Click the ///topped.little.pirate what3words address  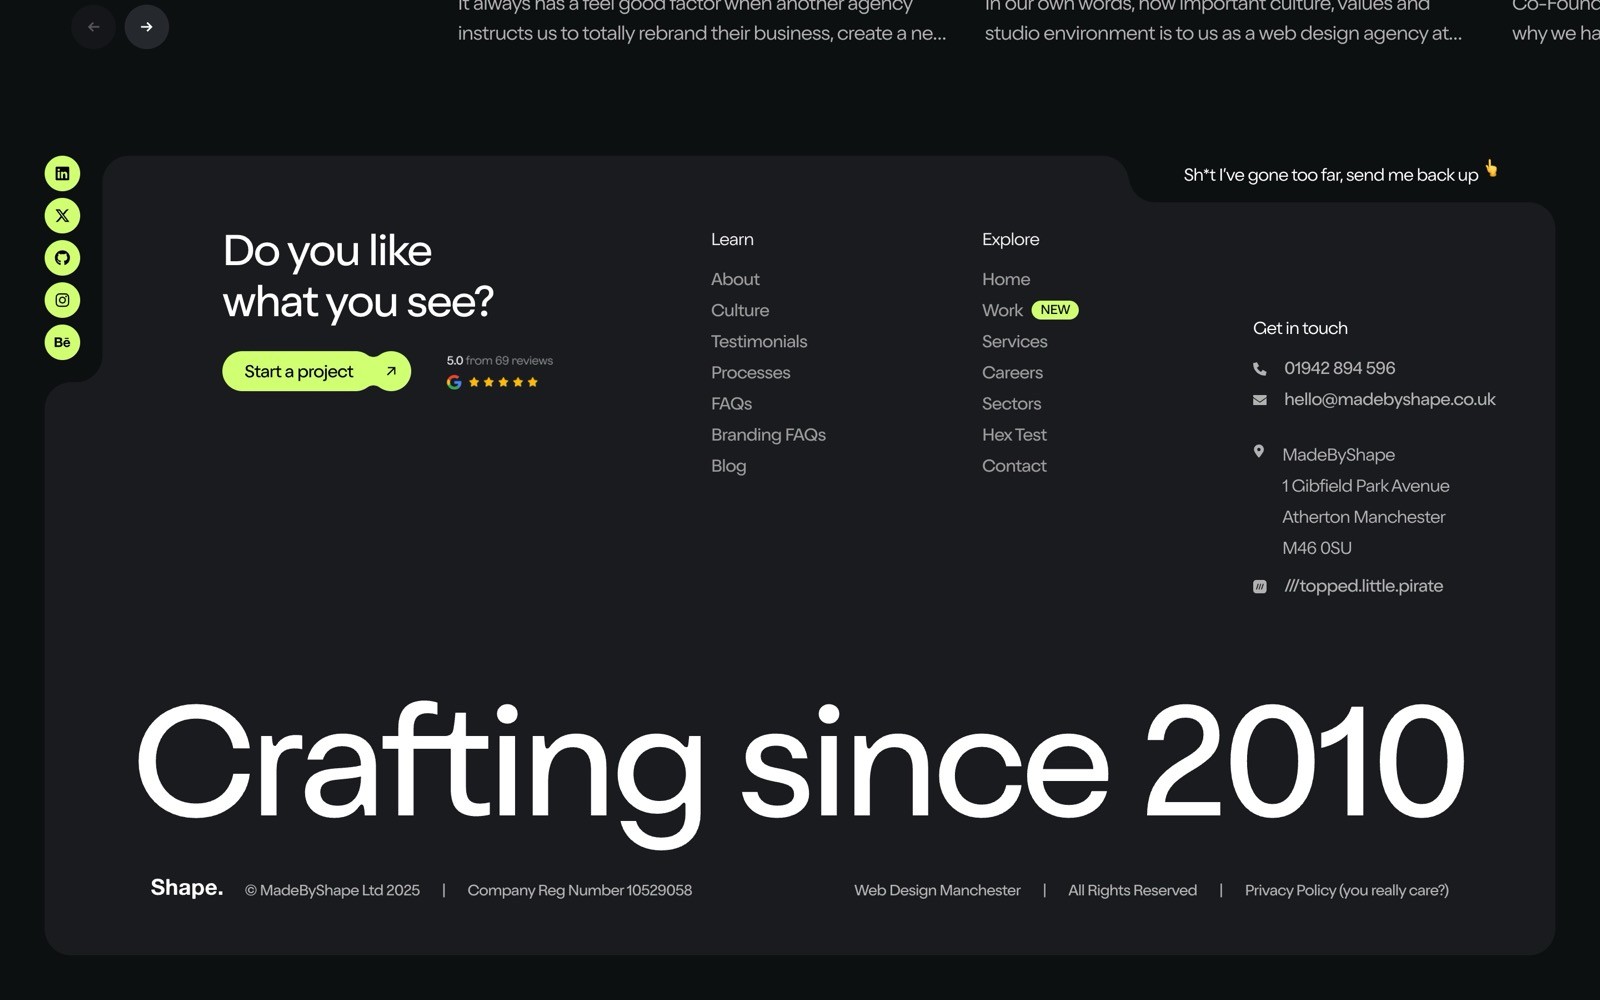click(1363, 586)
